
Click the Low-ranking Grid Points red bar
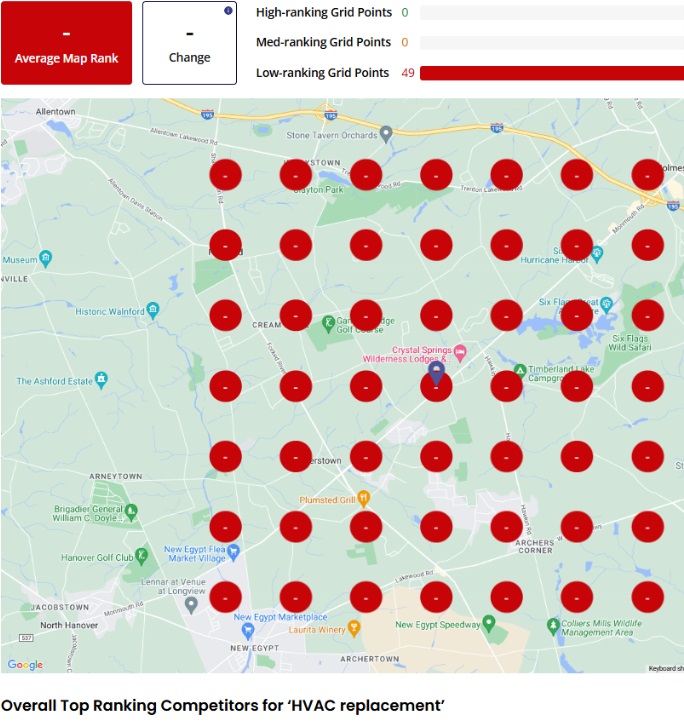pos(552,73)
